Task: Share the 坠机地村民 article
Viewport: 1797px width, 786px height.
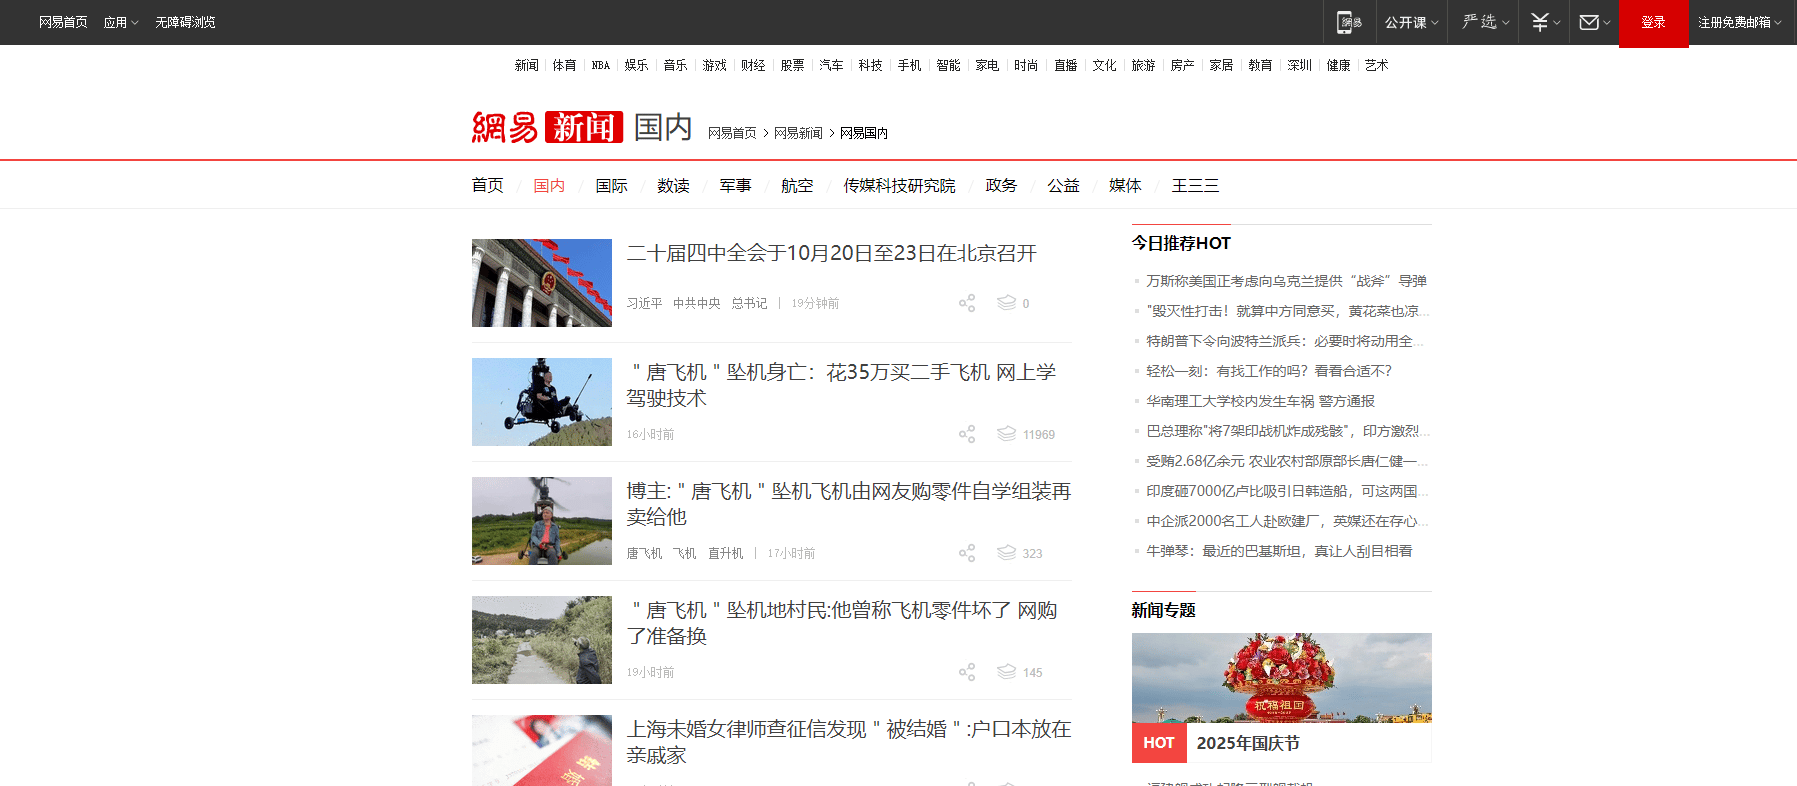Action: [x=967, y=672]
